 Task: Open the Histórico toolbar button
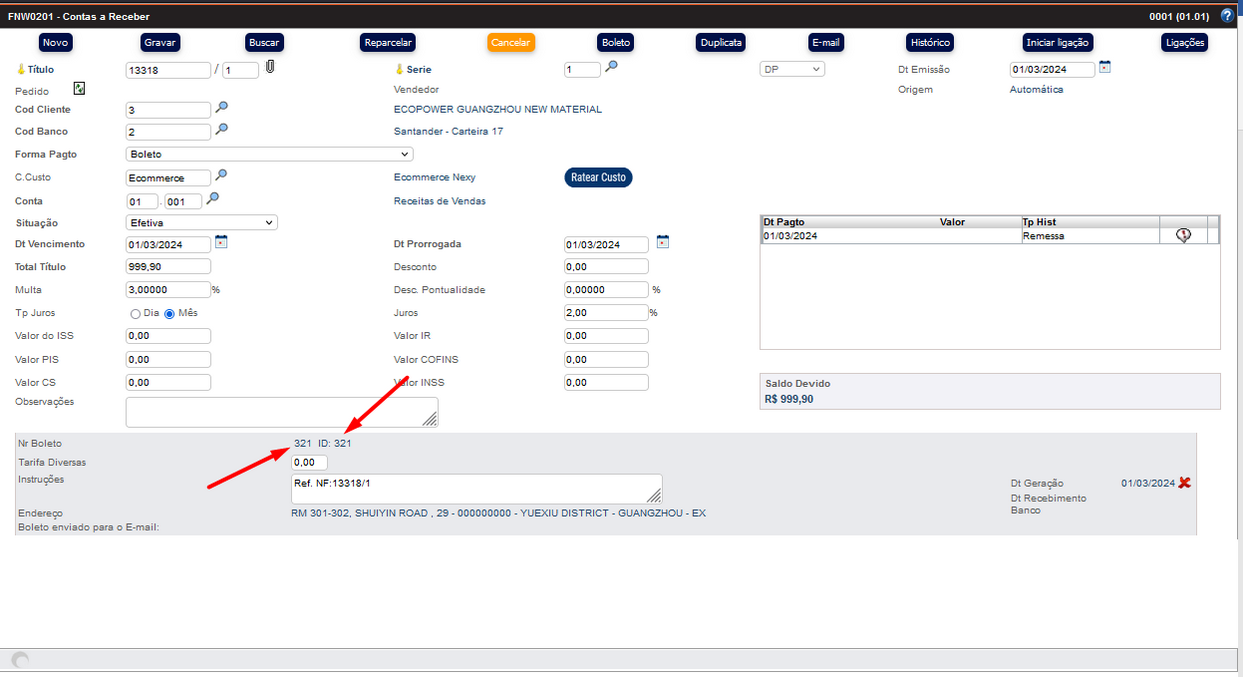coord(929,43)
